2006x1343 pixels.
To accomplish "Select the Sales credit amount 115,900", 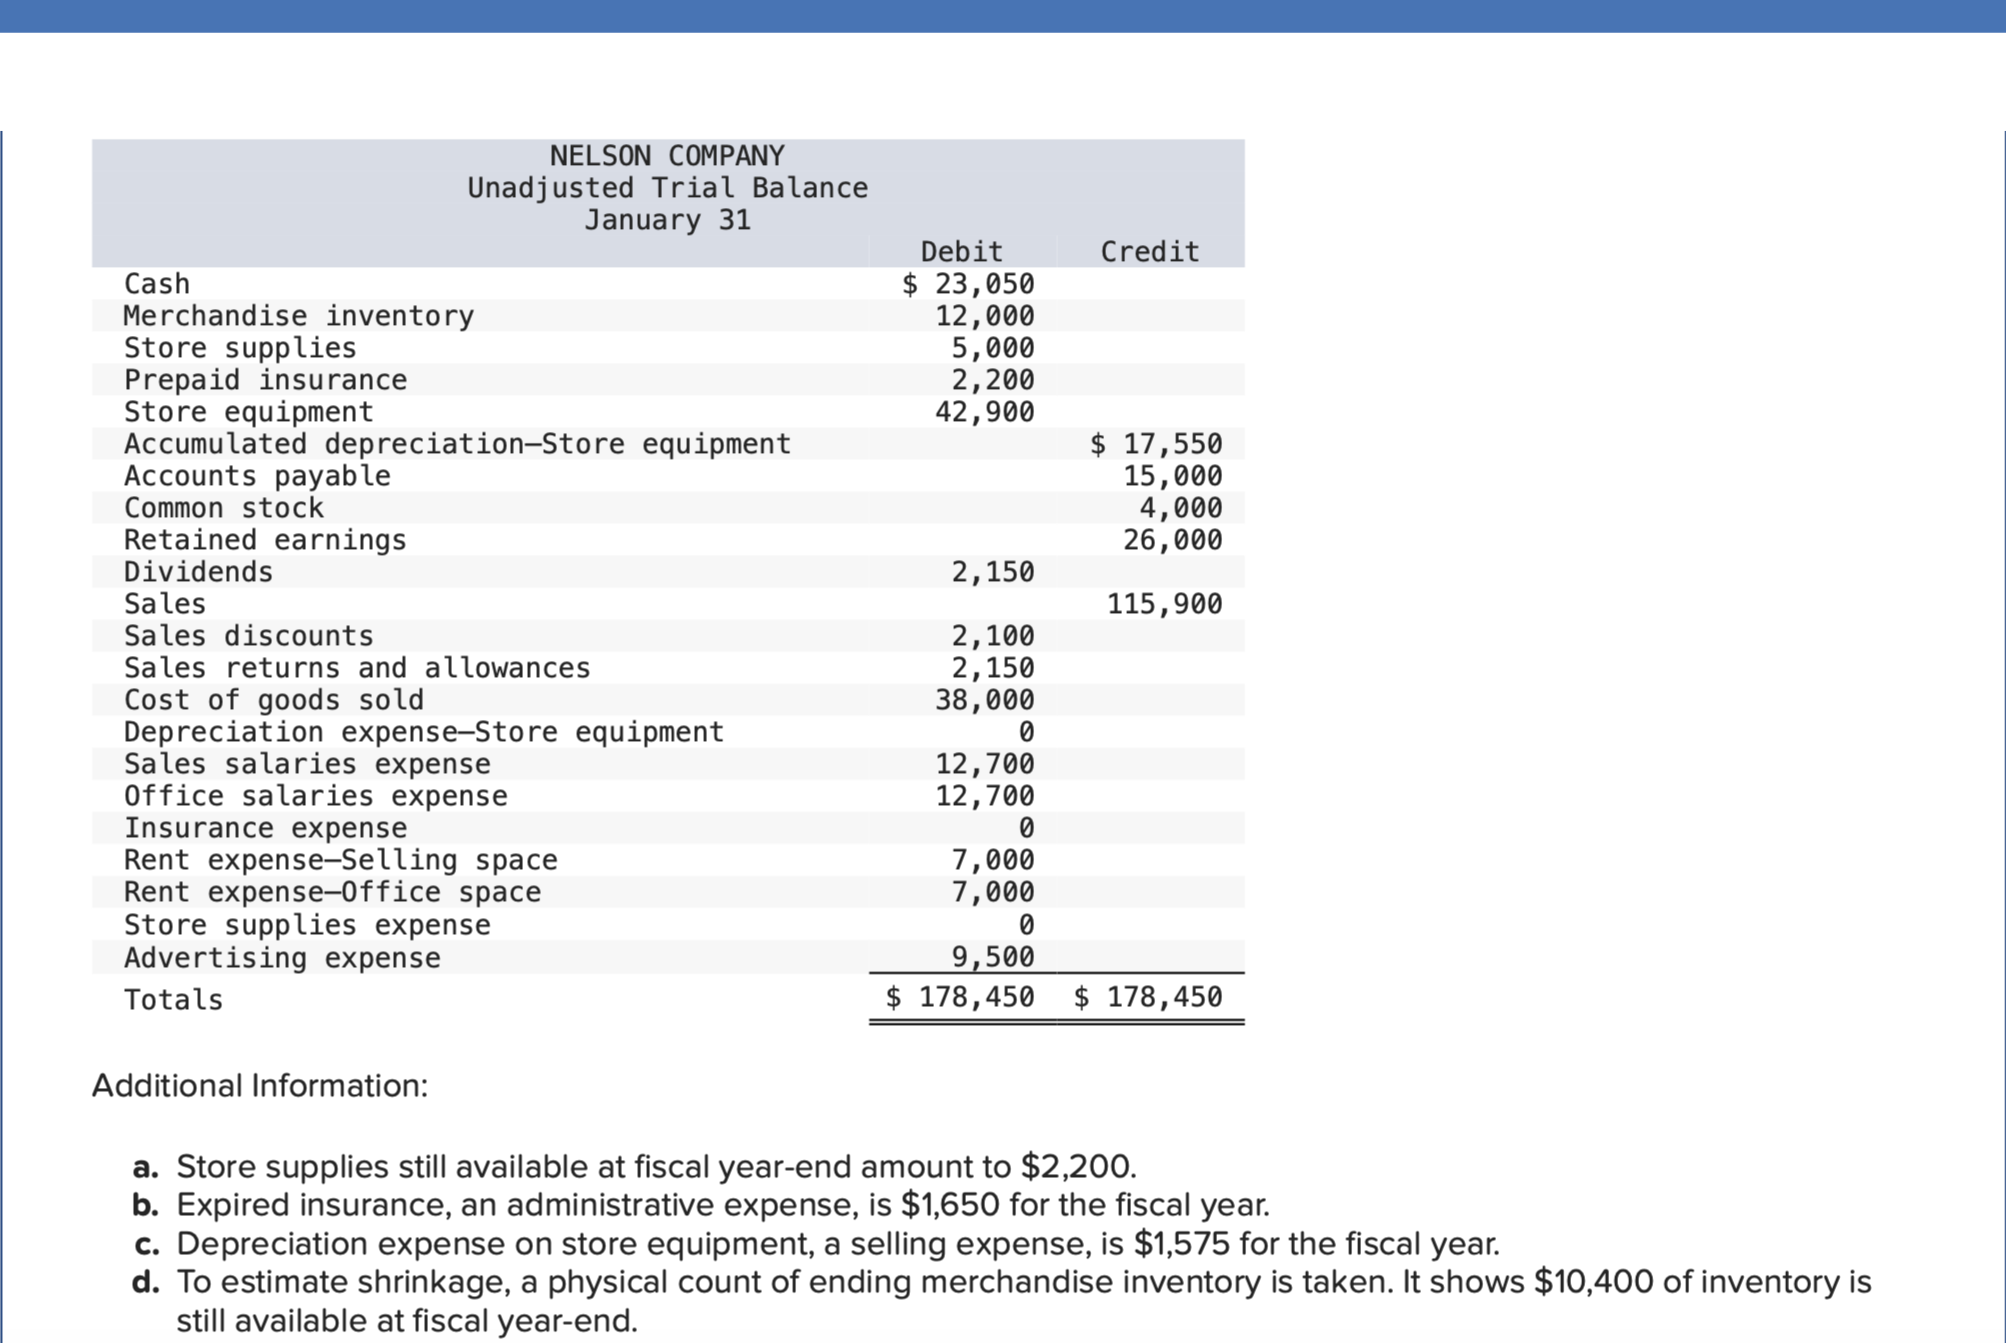I will tap(1164, 604).
